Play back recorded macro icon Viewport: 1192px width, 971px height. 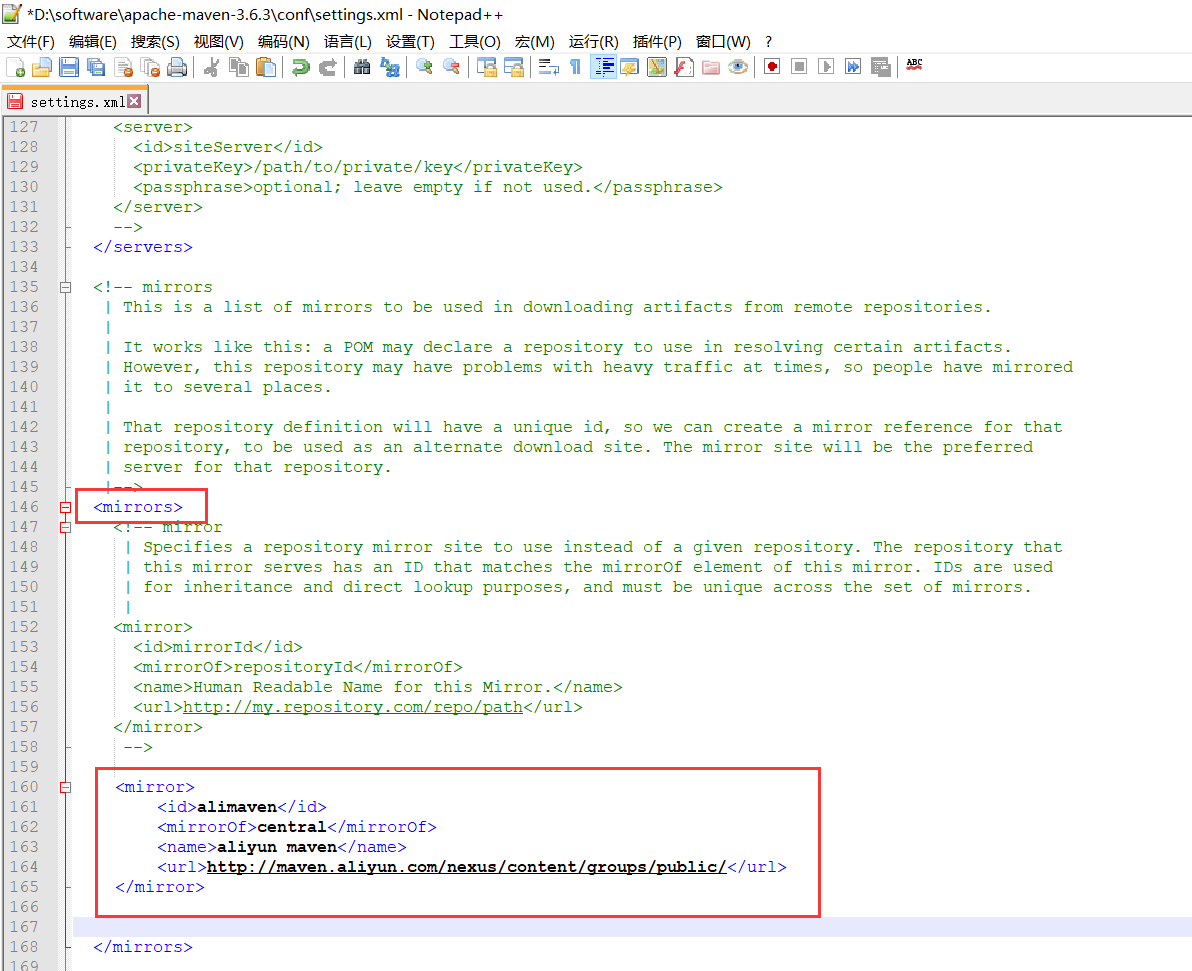pos(826,67)
